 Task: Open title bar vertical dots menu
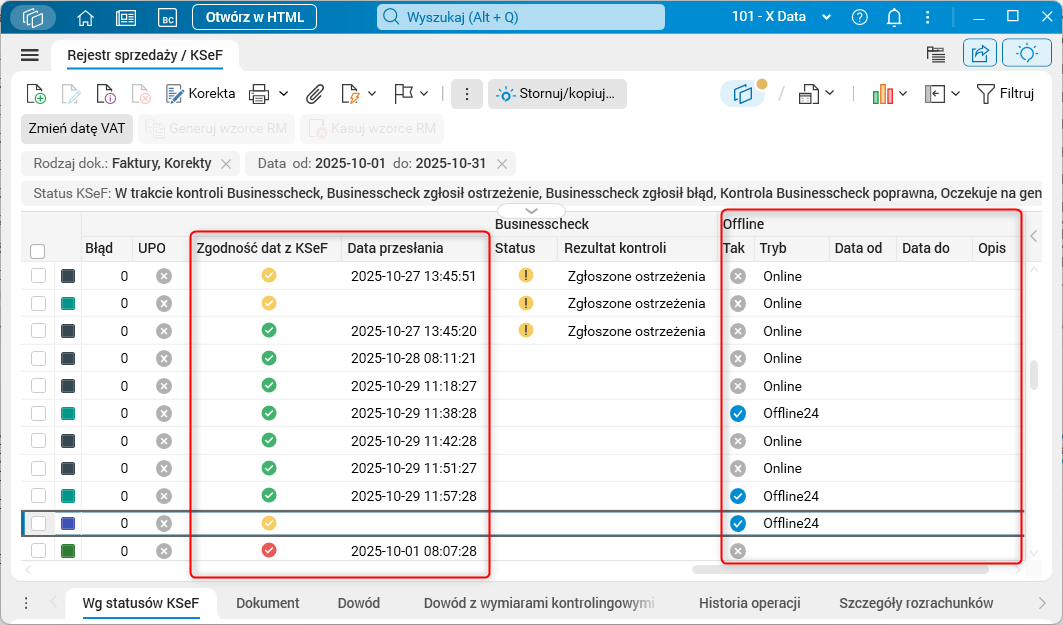(x=927, y=18)
